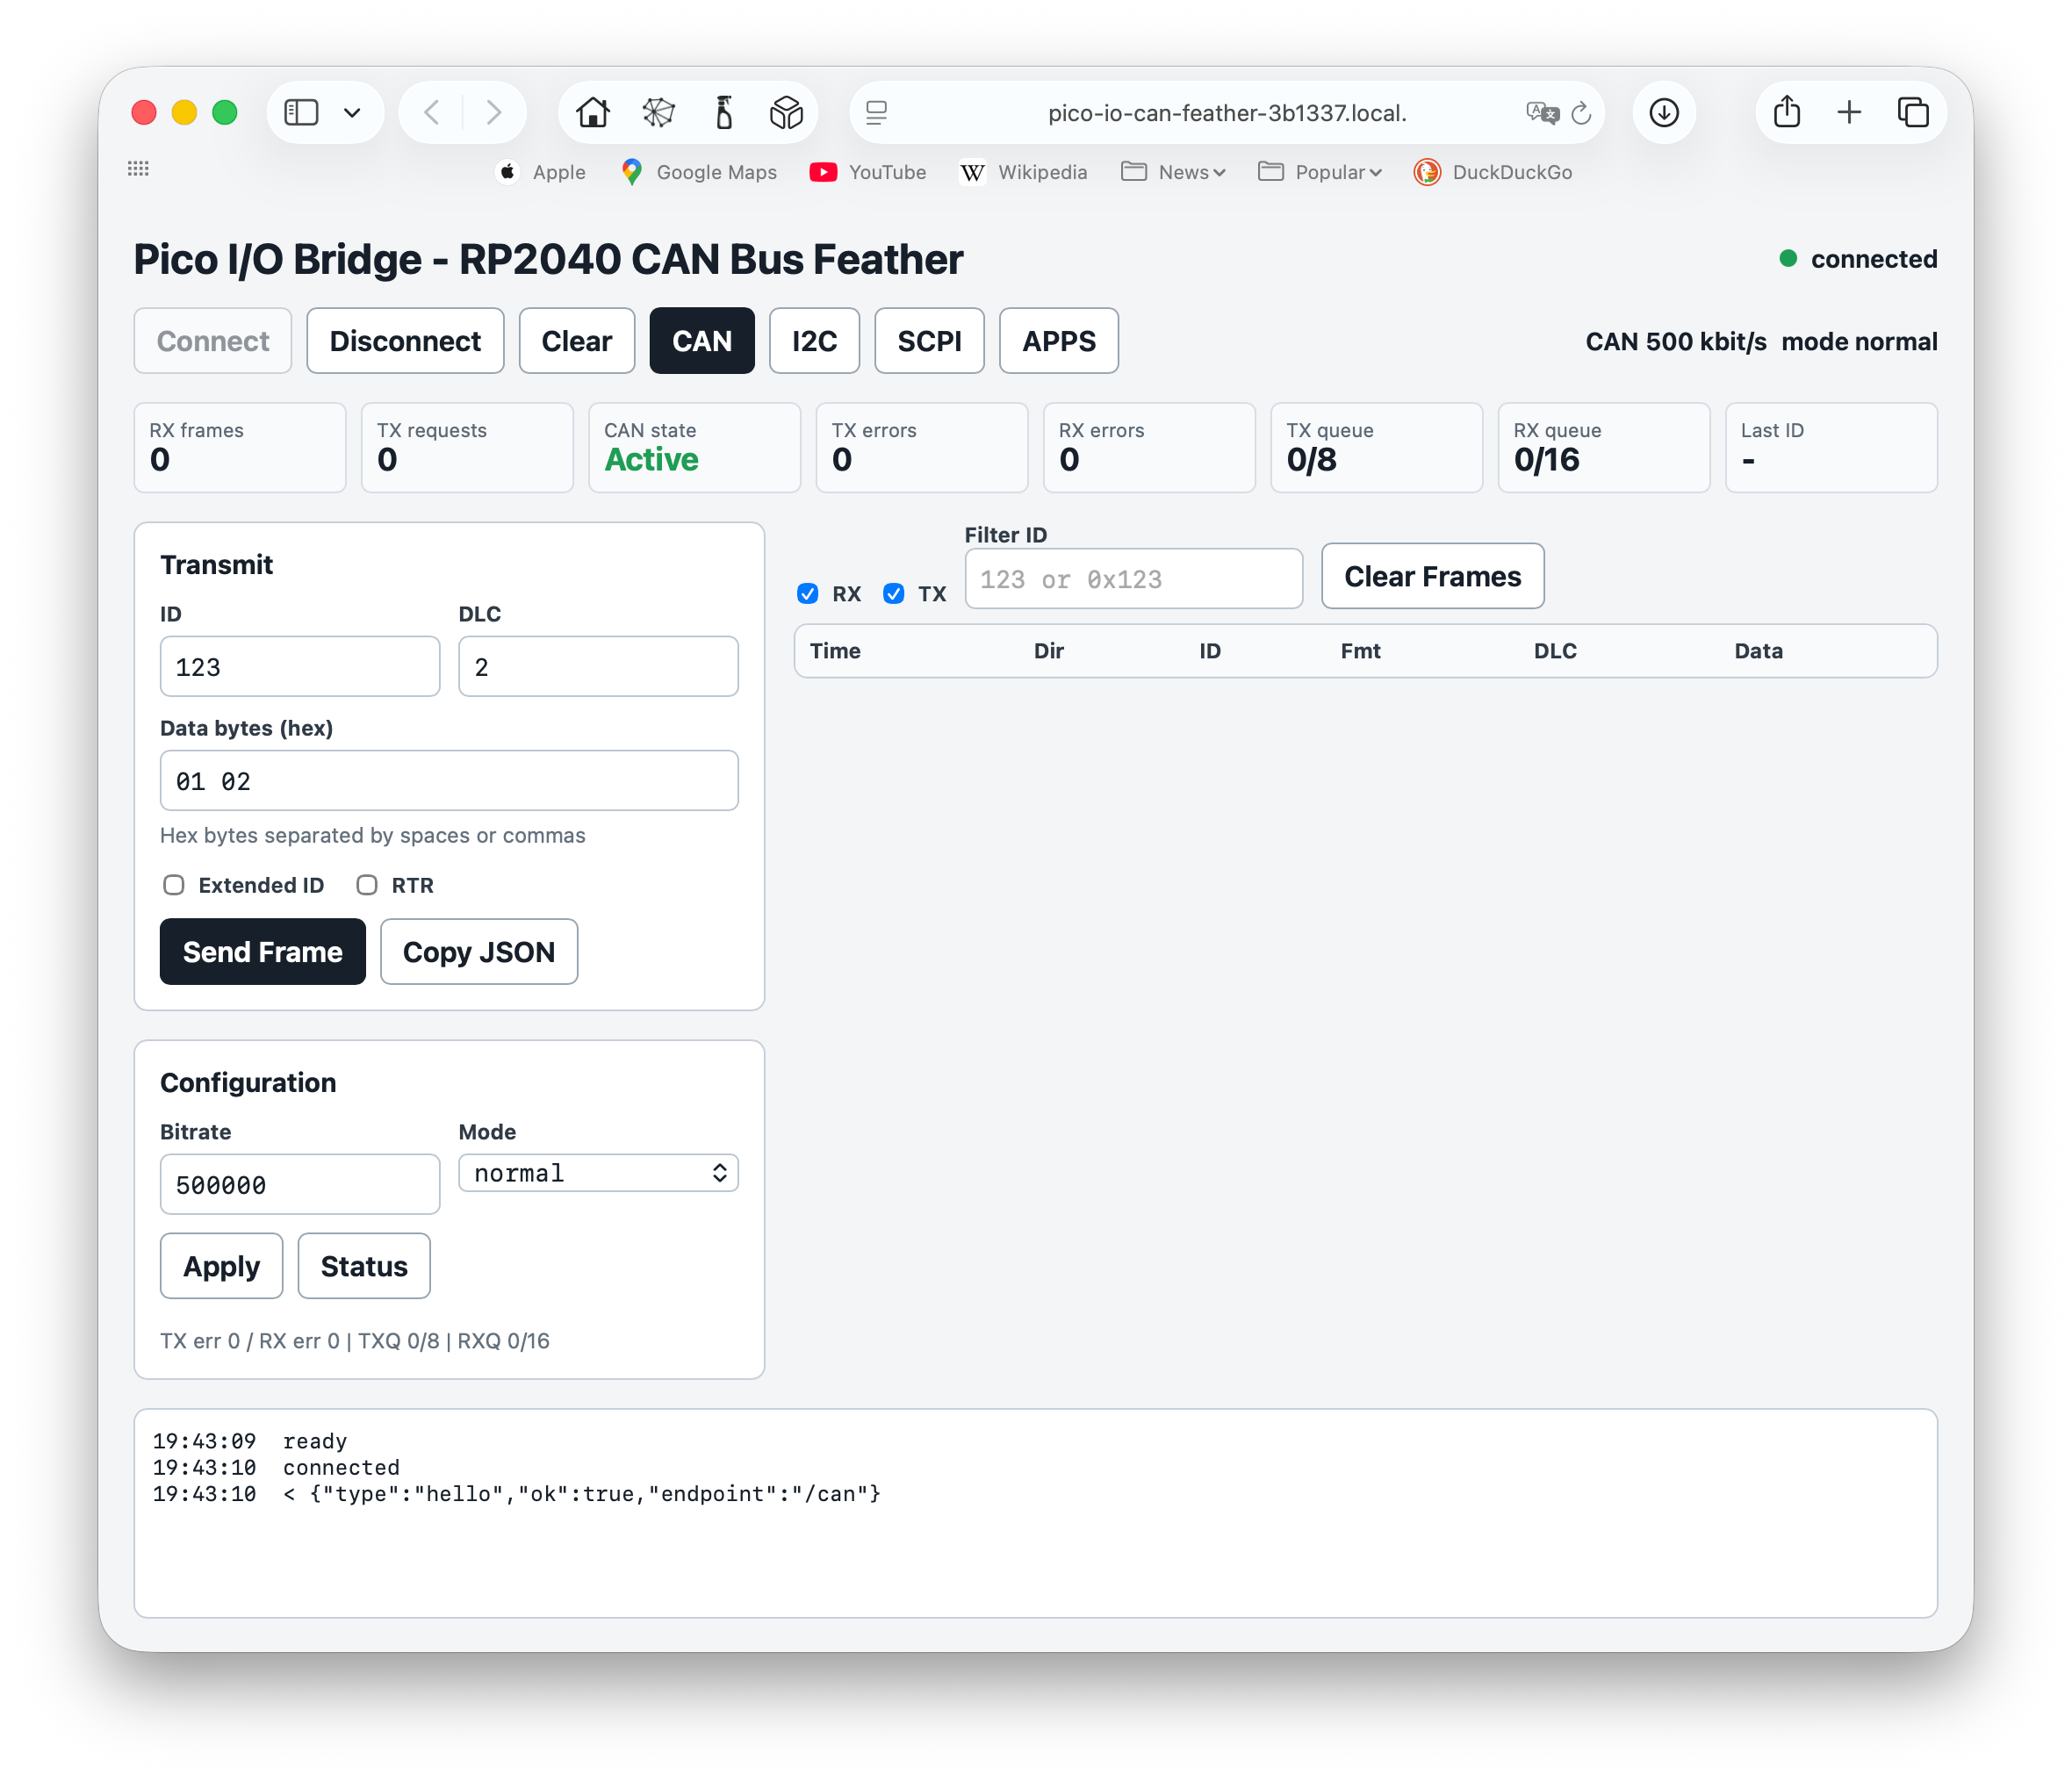The height and width of the screenshot is (1782, 2072).
Task: Switch to the APPS tab
Action: pyautogui.click(x=1059, y=341)
